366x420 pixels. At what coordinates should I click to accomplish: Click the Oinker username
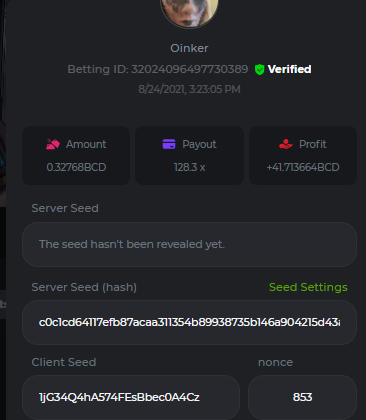click(189, 48)
